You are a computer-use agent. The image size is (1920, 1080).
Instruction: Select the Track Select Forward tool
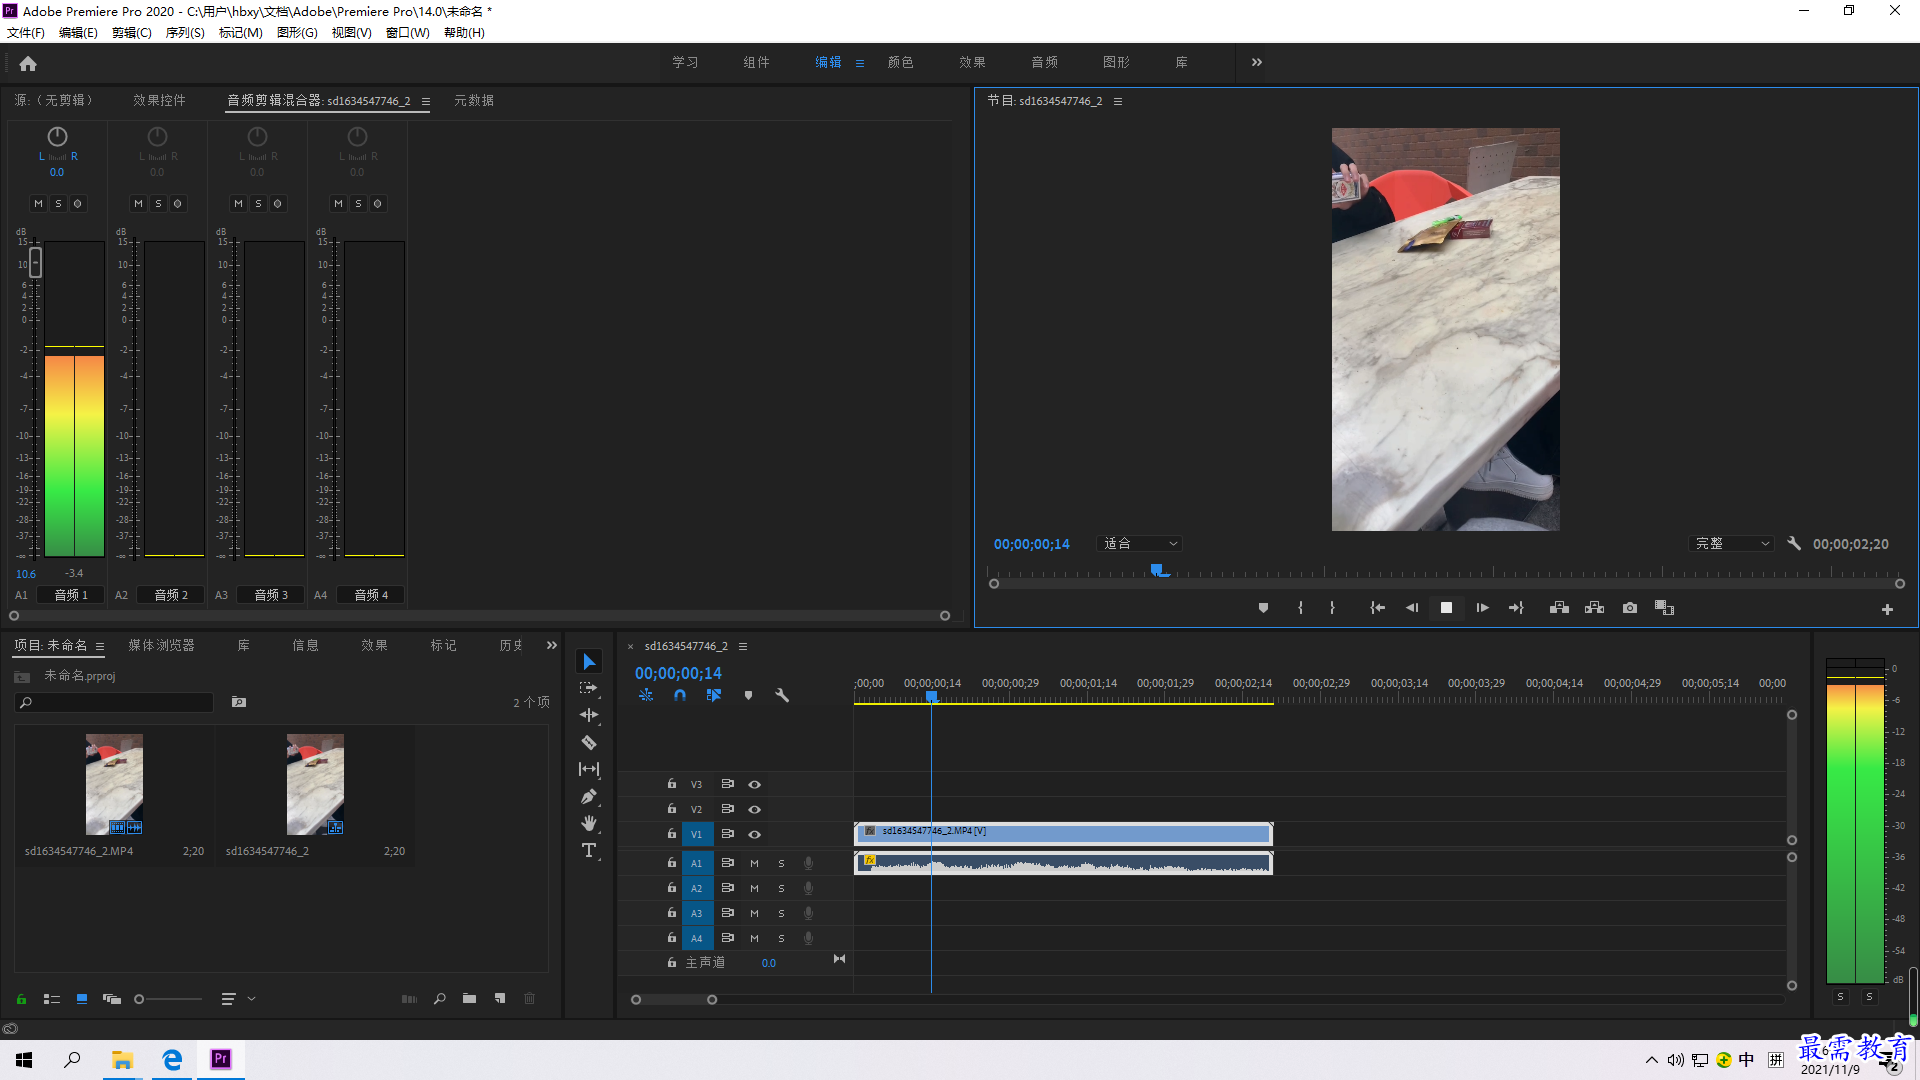click(x=589, y=688)
